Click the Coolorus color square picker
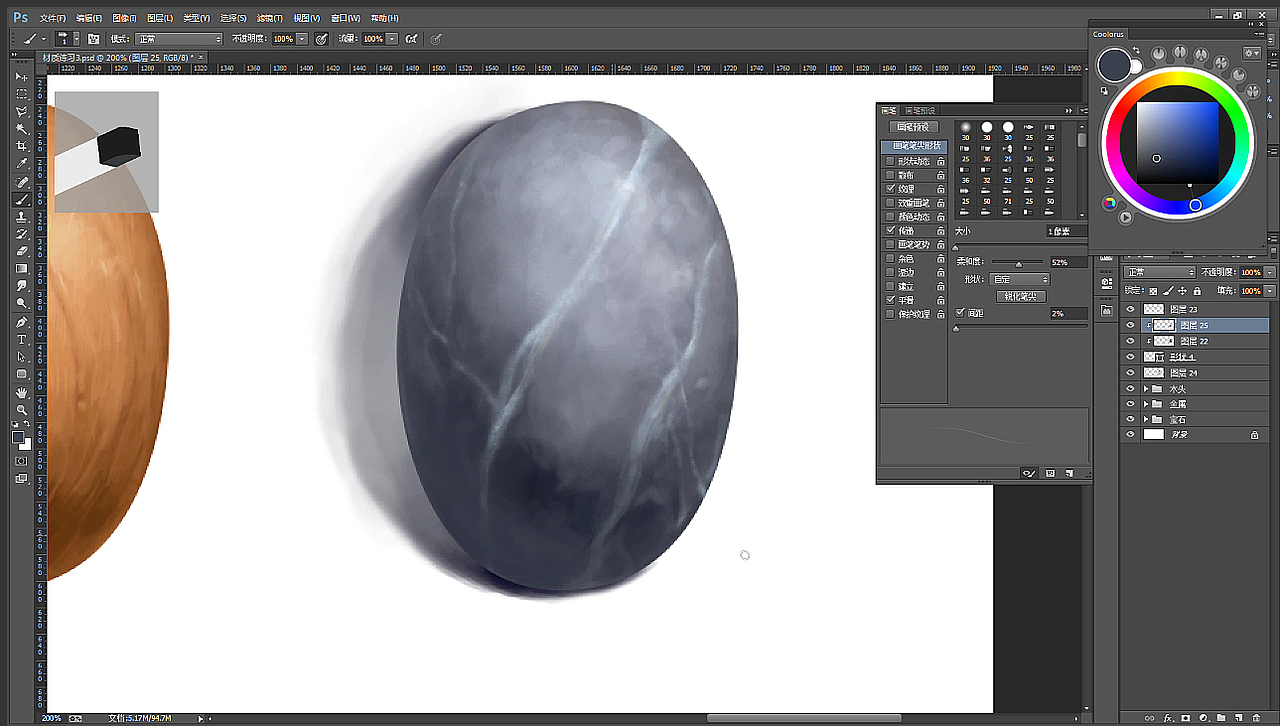Screen dimensions: 1280x726 [1177, 144]
